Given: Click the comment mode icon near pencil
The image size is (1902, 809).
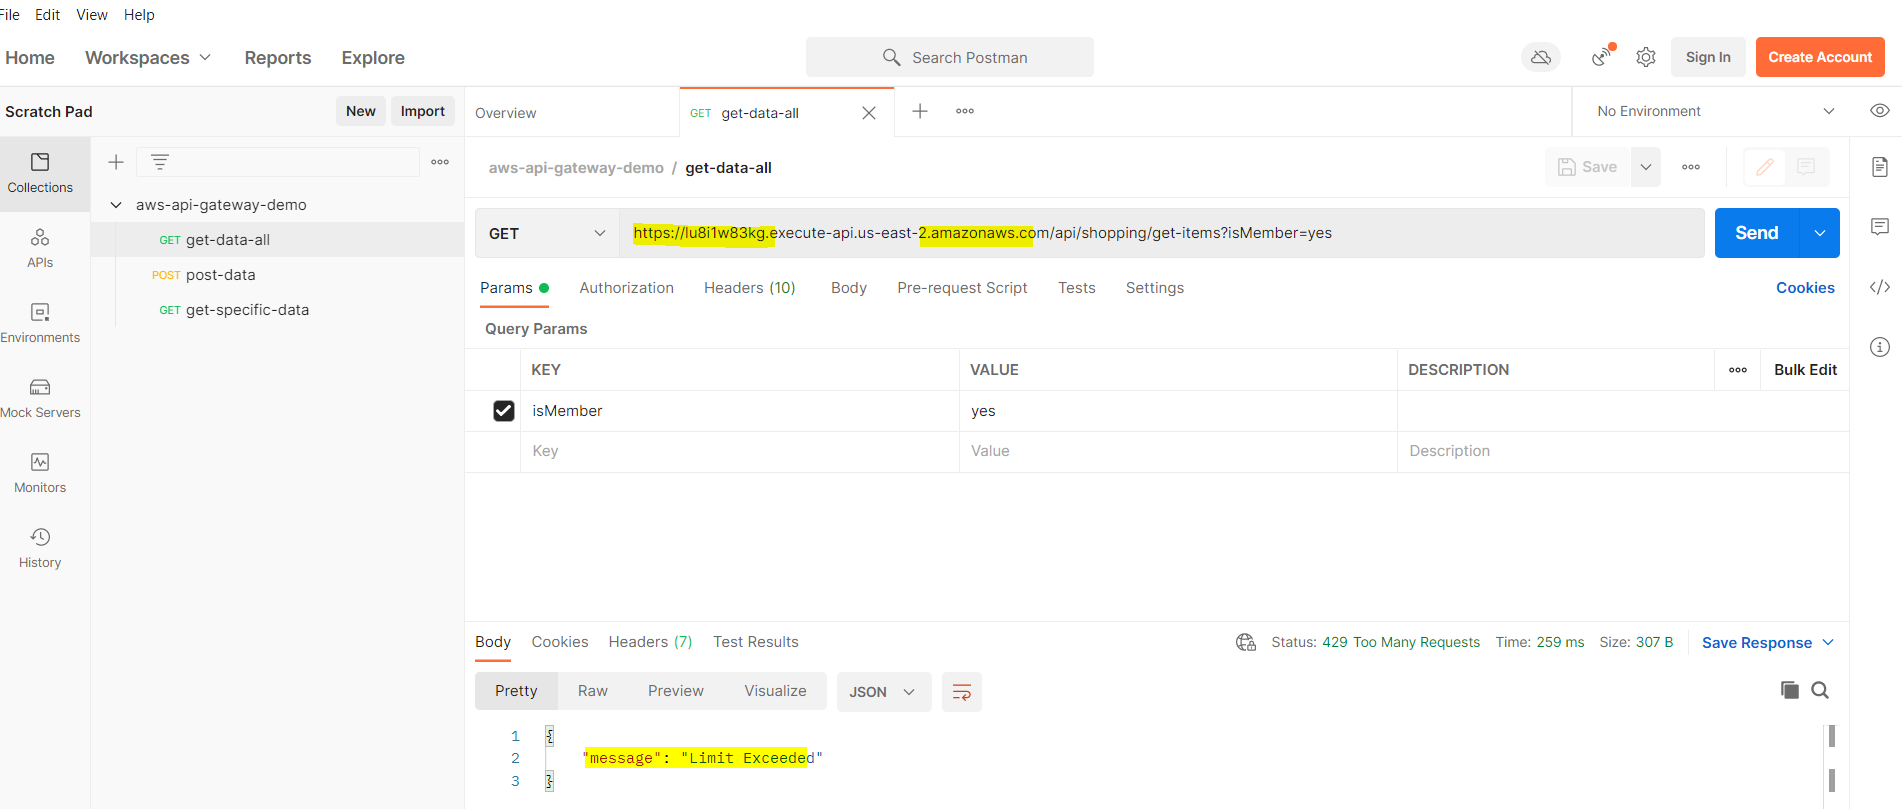Looking at the screenshot, I should [x=1806, y=167].
